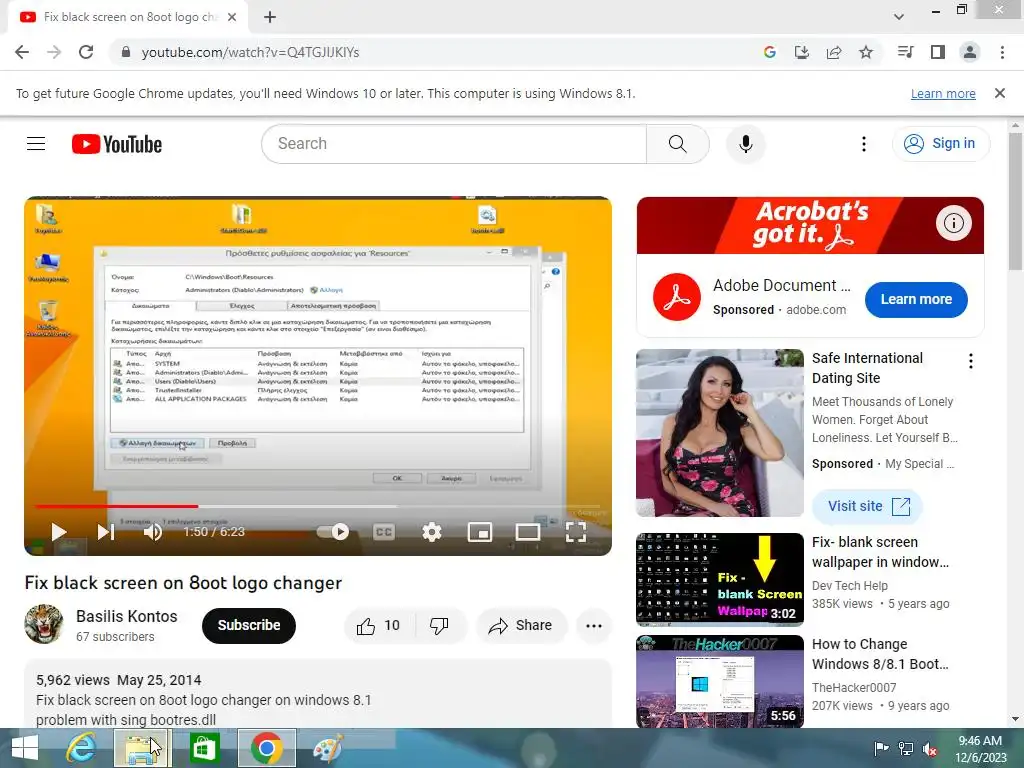This screenshot has width=1024, height=768.
Task: Click the browser forward arrow
Action: point(54,52)
